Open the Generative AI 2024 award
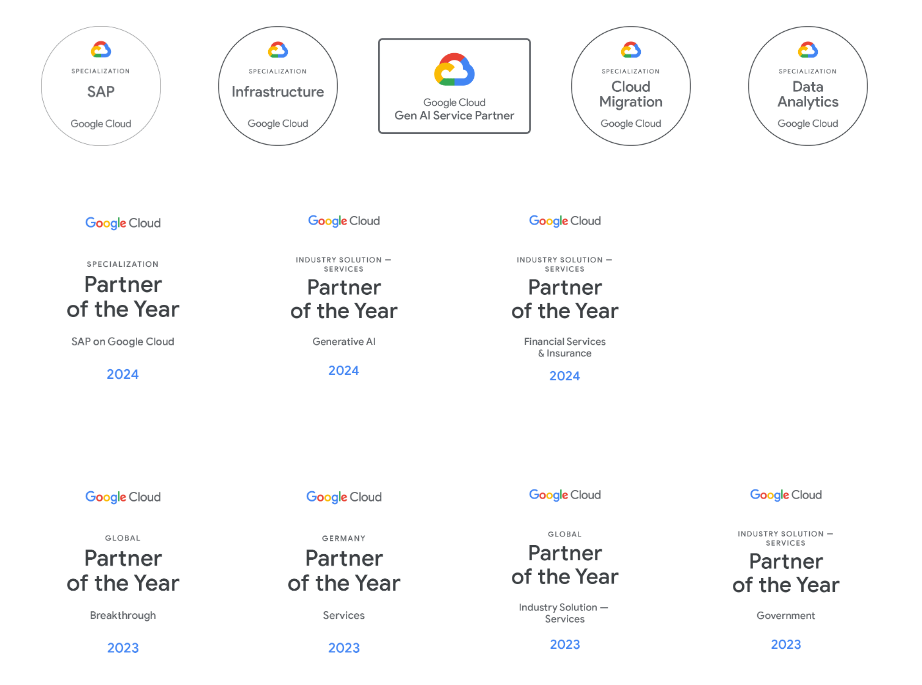The image size is (922, 685). (344, 298)
